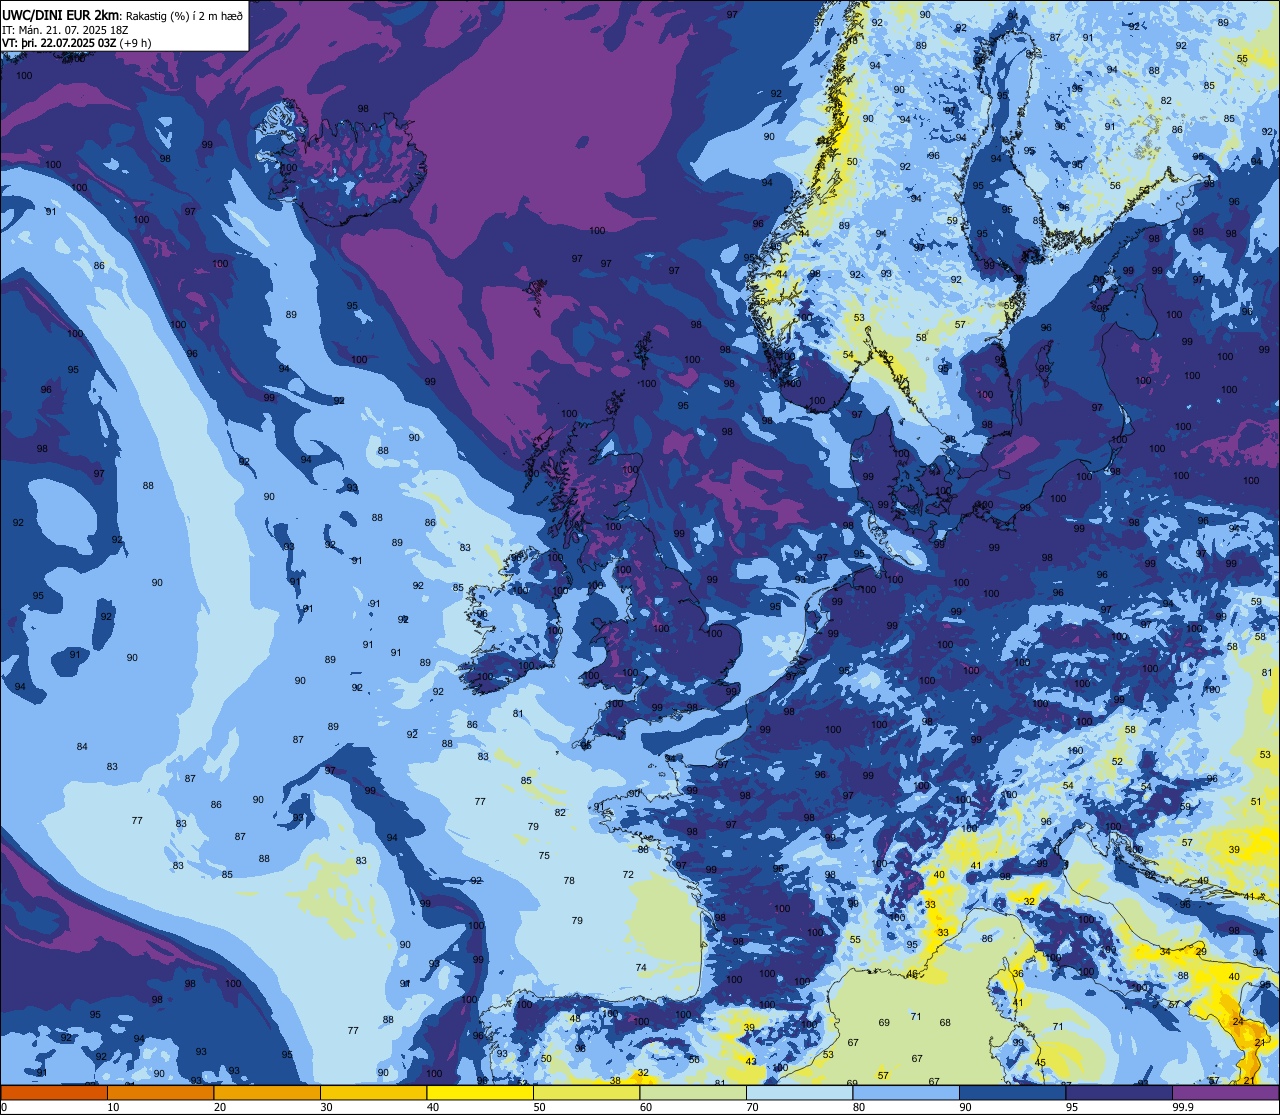The image size is (1280, 1115).
Task: Click the humidity value '43' on the map
Action: click(x=750, y=1061)
